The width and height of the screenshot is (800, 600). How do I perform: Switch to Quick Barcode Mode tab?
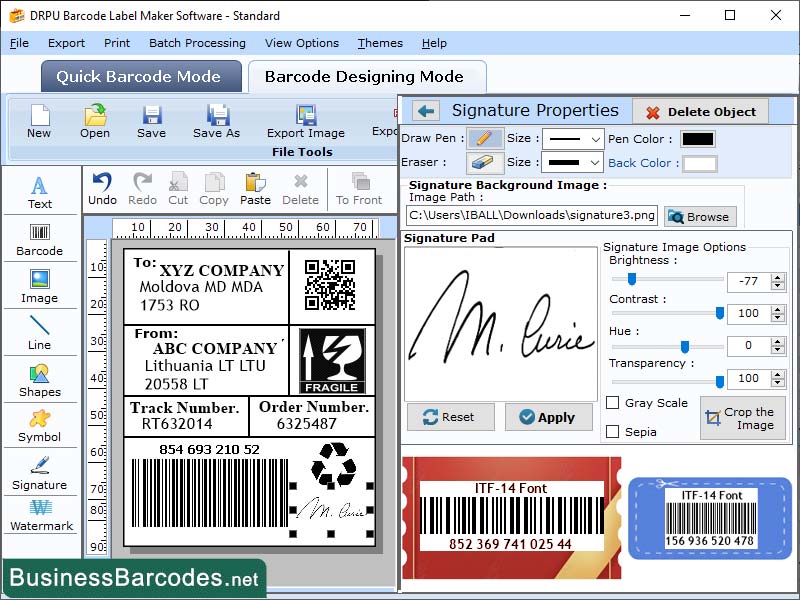[x=140, y=76]
